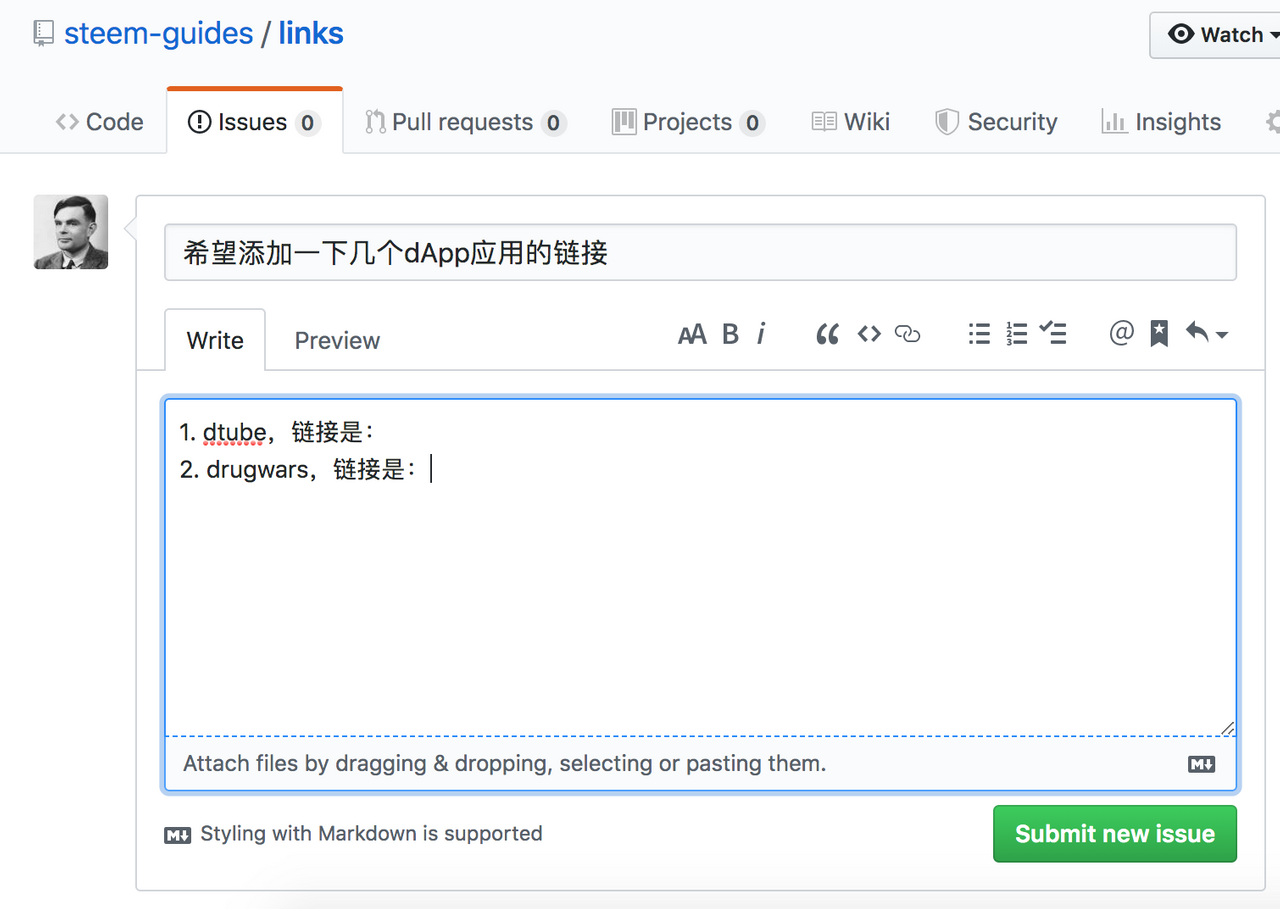Switch to the Issues tab
The height and width of the screenshot is (909, 1280).
tap(255, 122)
